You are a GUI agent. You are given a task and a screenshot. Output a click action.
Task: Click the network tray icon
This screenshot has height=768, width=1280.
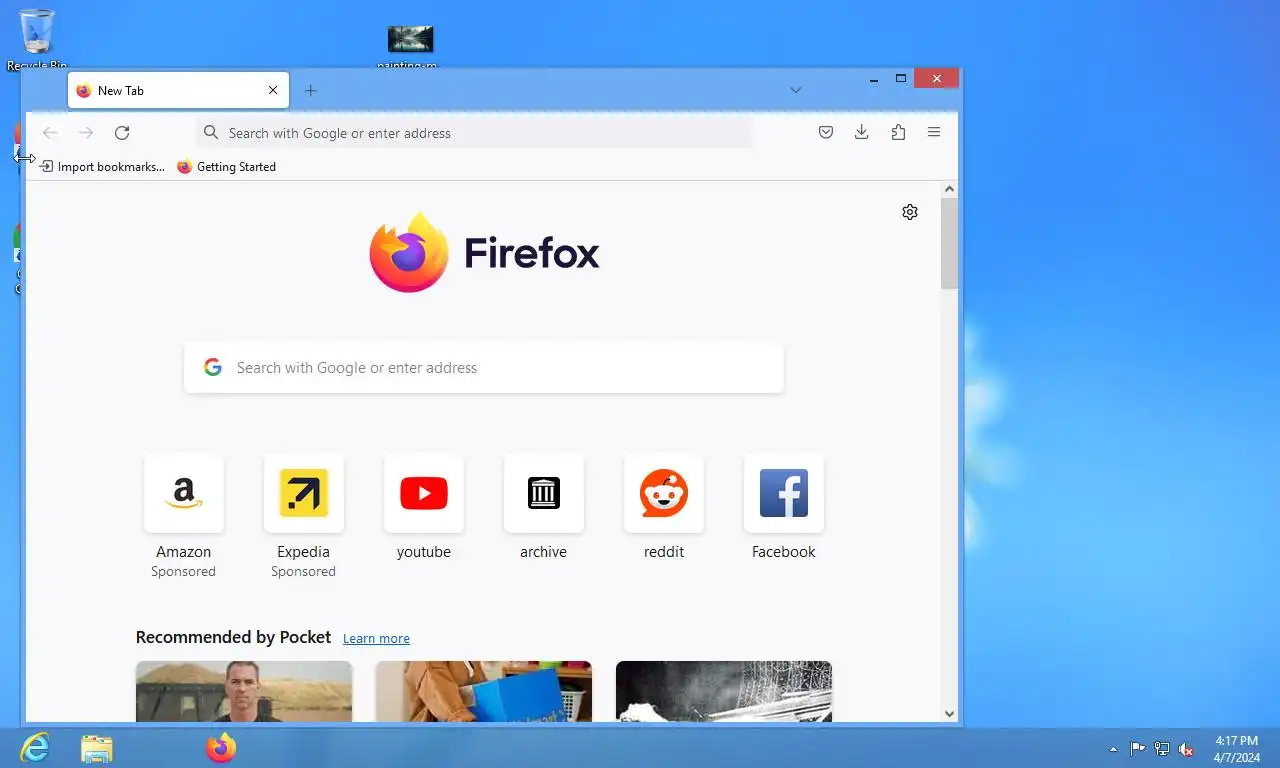point(1162,749)
